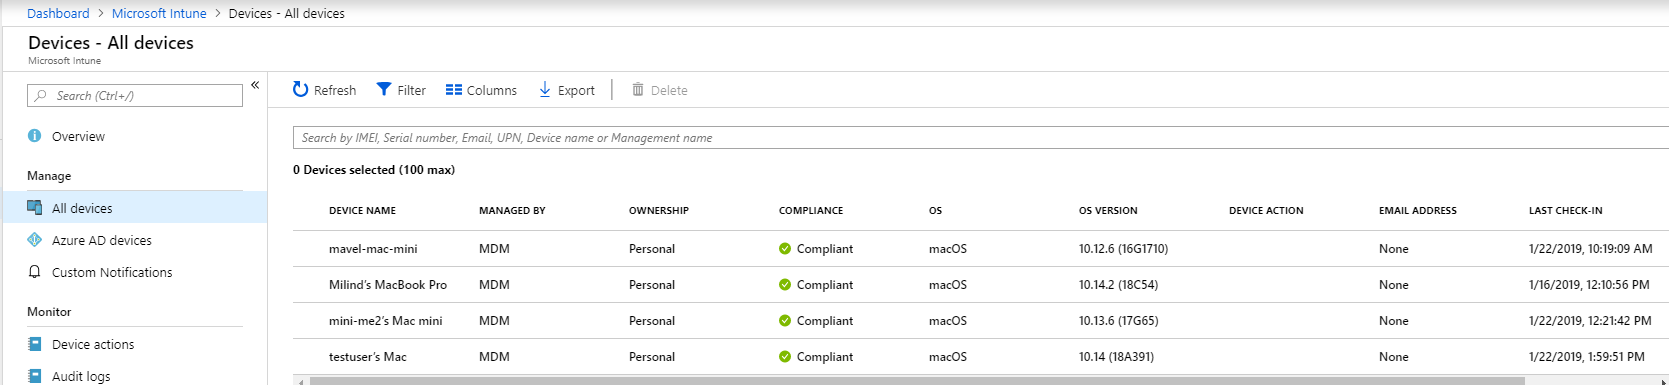Viewport: 1669px width, 385px height.
Task: Click the Columns button label
Action: pos(492,90)
